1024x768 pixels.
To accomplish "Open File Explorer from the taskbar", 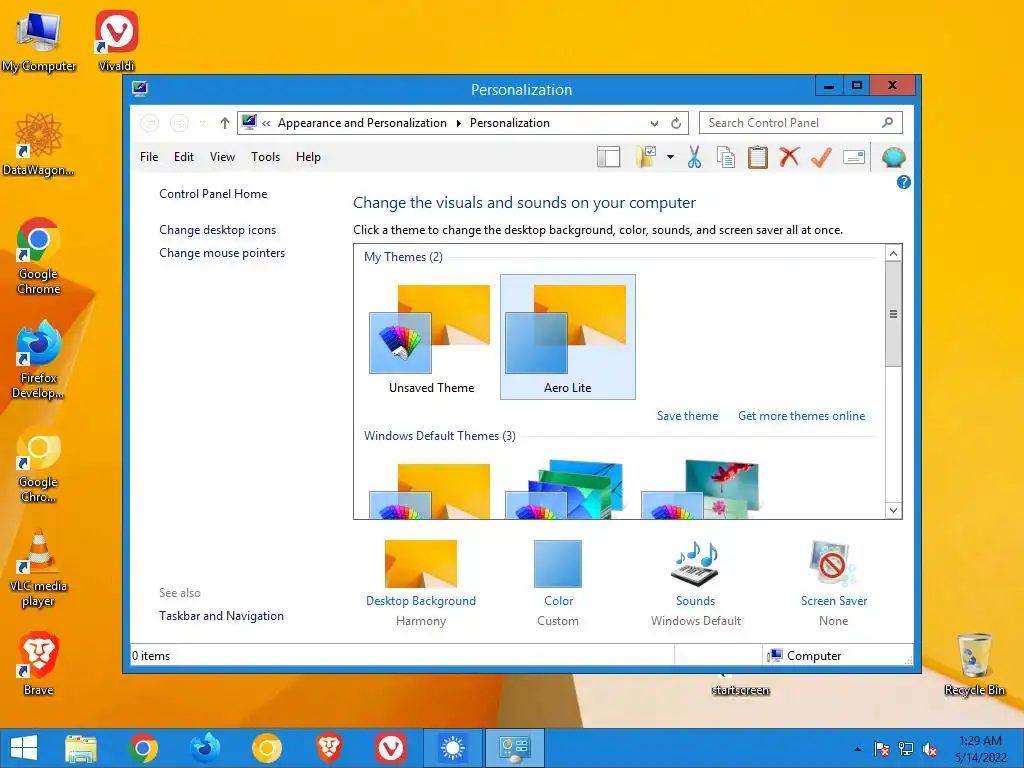I will click(x=81, y=748).
